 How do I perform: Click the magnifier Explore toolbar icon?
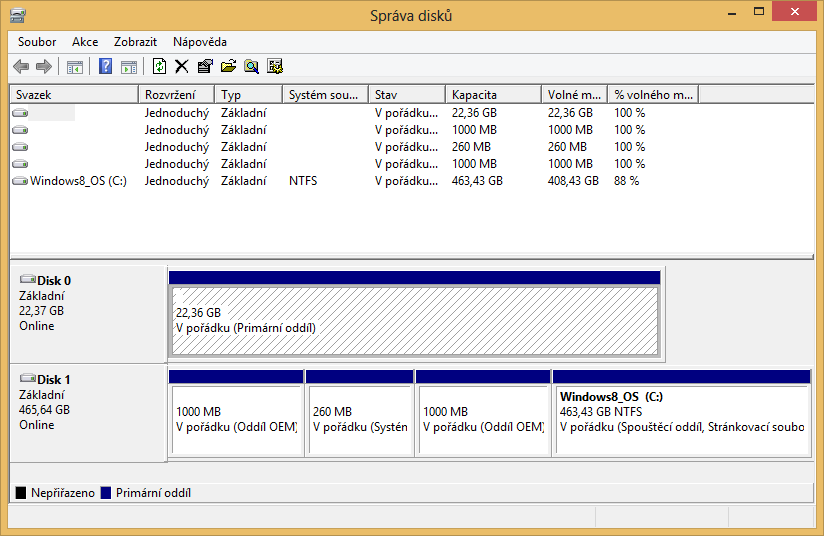pos(251,67)
